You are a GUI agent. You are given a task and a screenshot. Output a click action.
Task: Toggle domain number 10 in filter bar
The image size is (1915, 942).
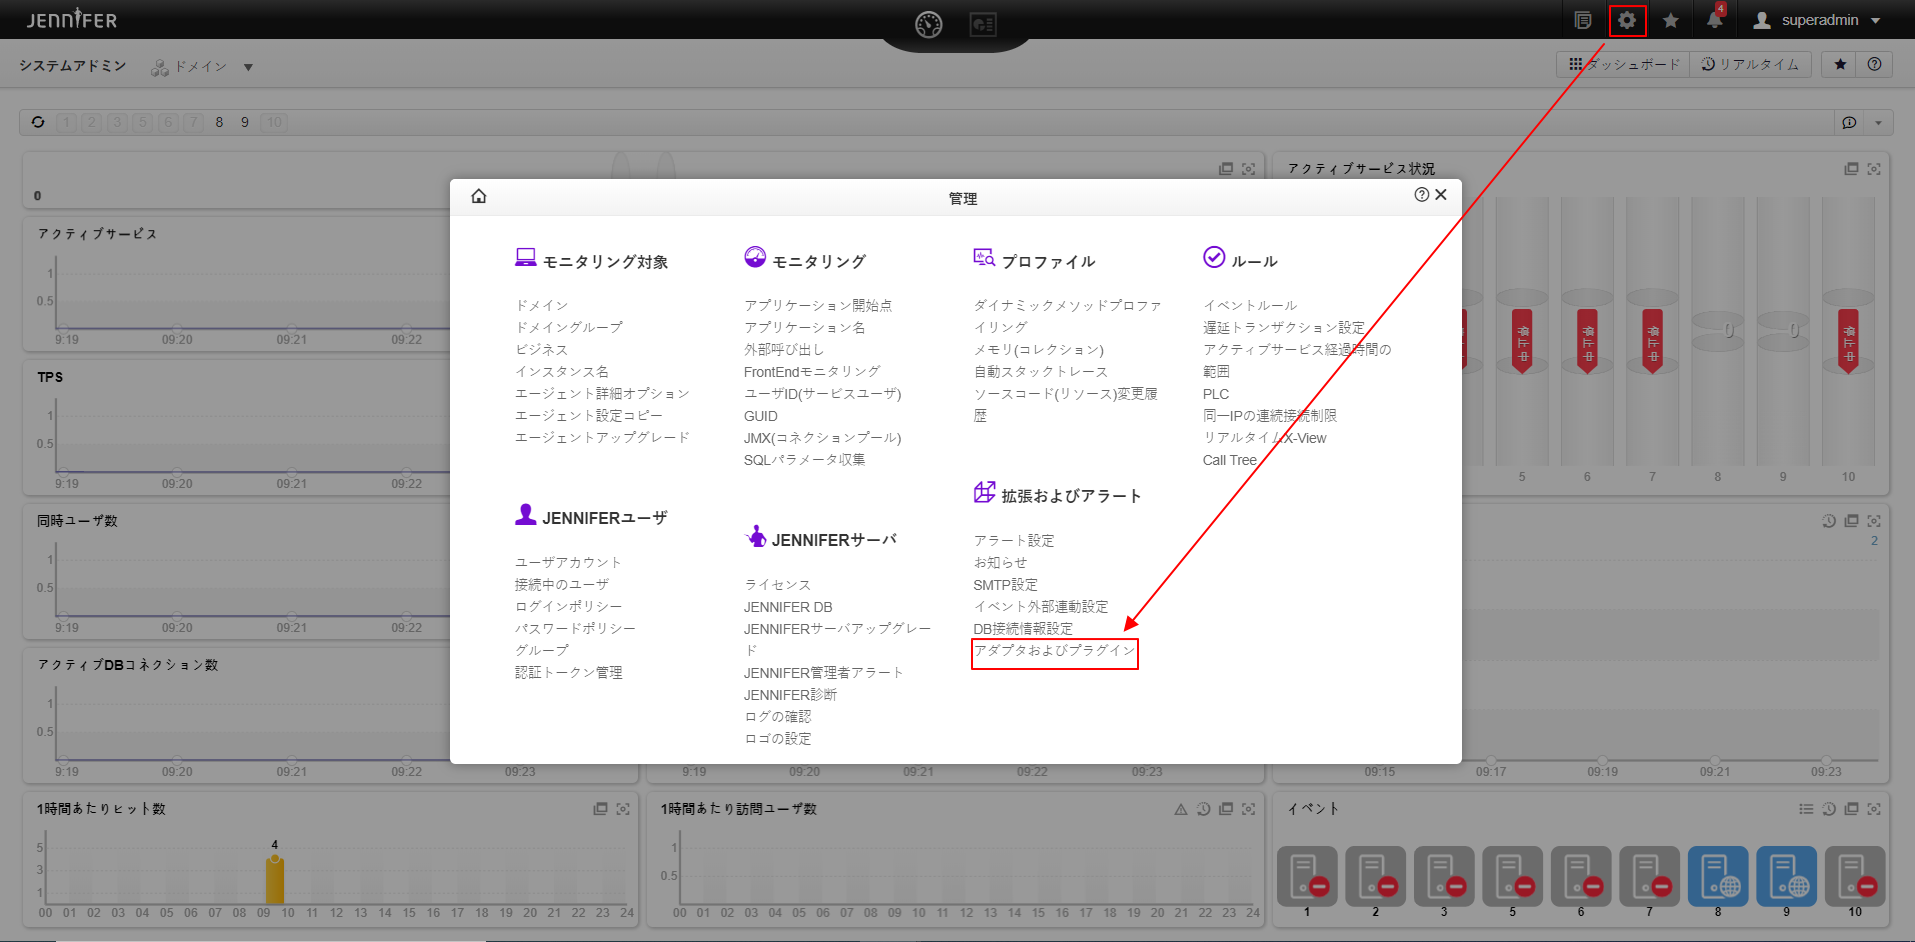pyautogui.click(x=274, y=122)
